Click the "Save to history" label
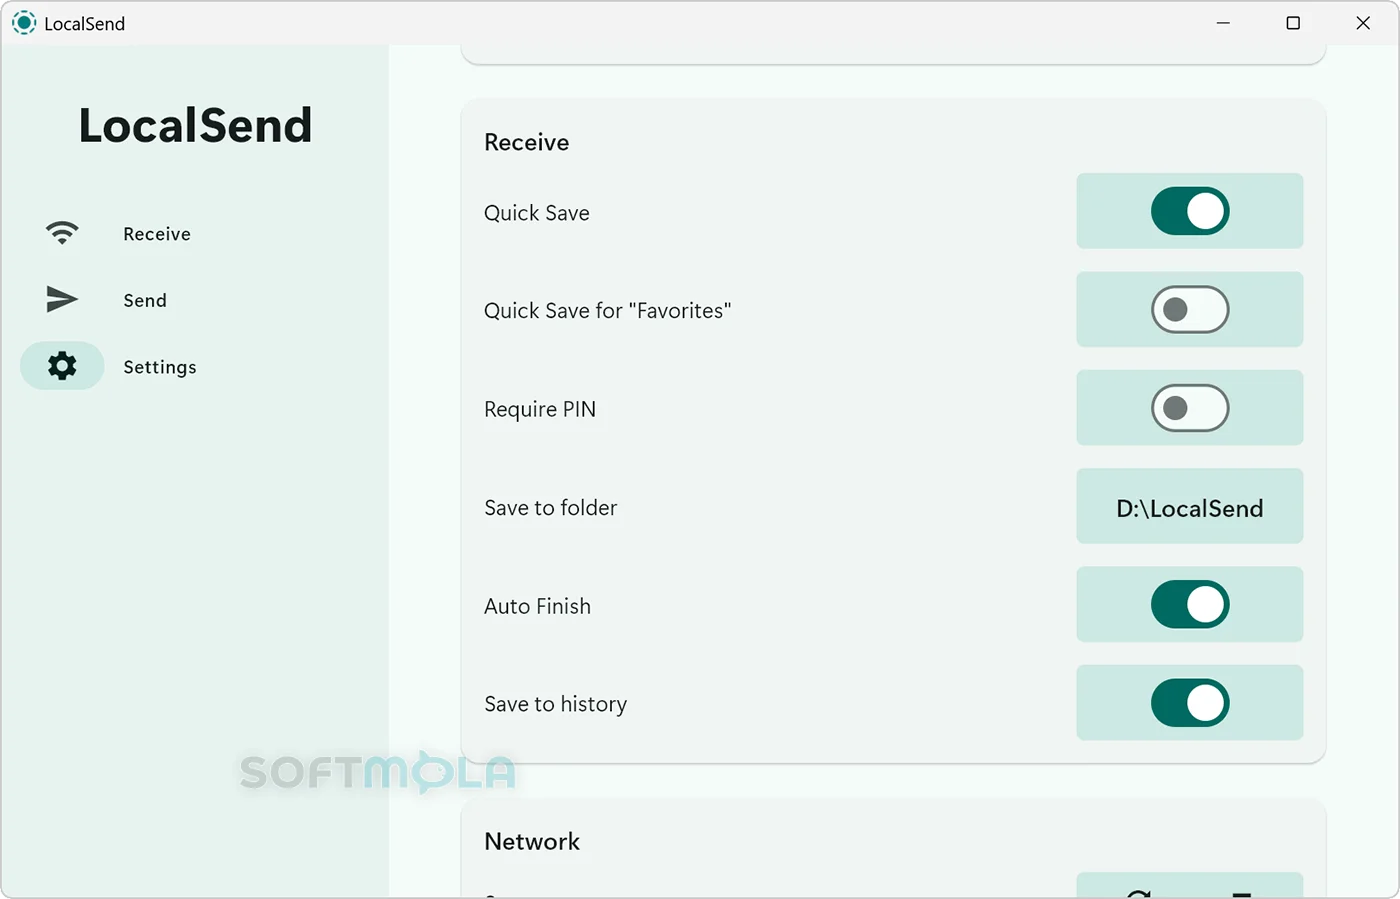This screenshot has width=1400, height=899. (556, 704)
